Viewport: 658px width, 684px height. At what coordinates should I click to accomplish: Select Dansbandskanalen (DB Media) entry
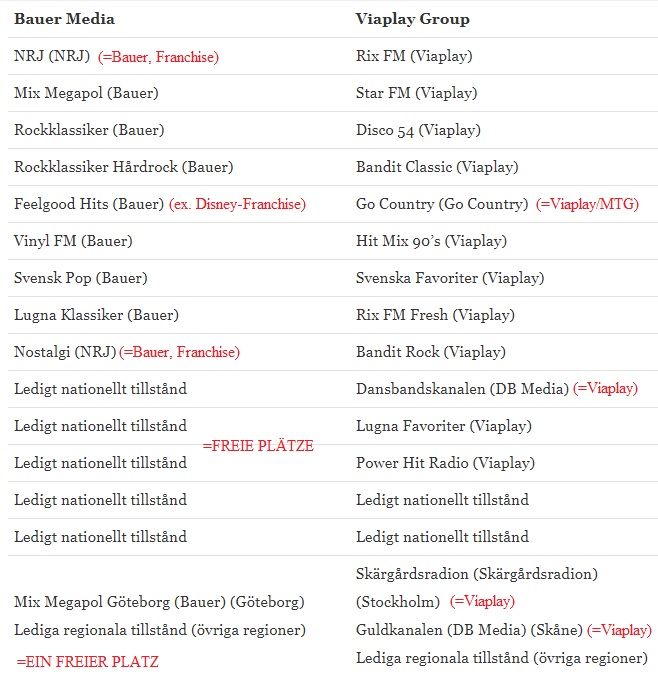pyautogui.click(x=462, y=388)
